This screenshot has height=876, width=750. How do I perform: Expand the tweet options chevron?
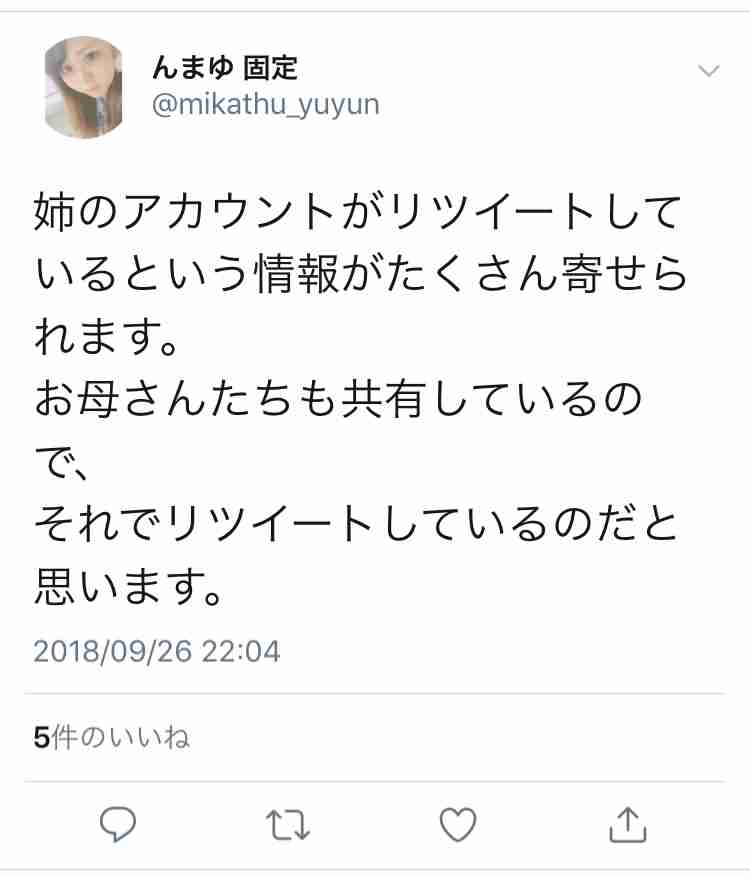709,70
